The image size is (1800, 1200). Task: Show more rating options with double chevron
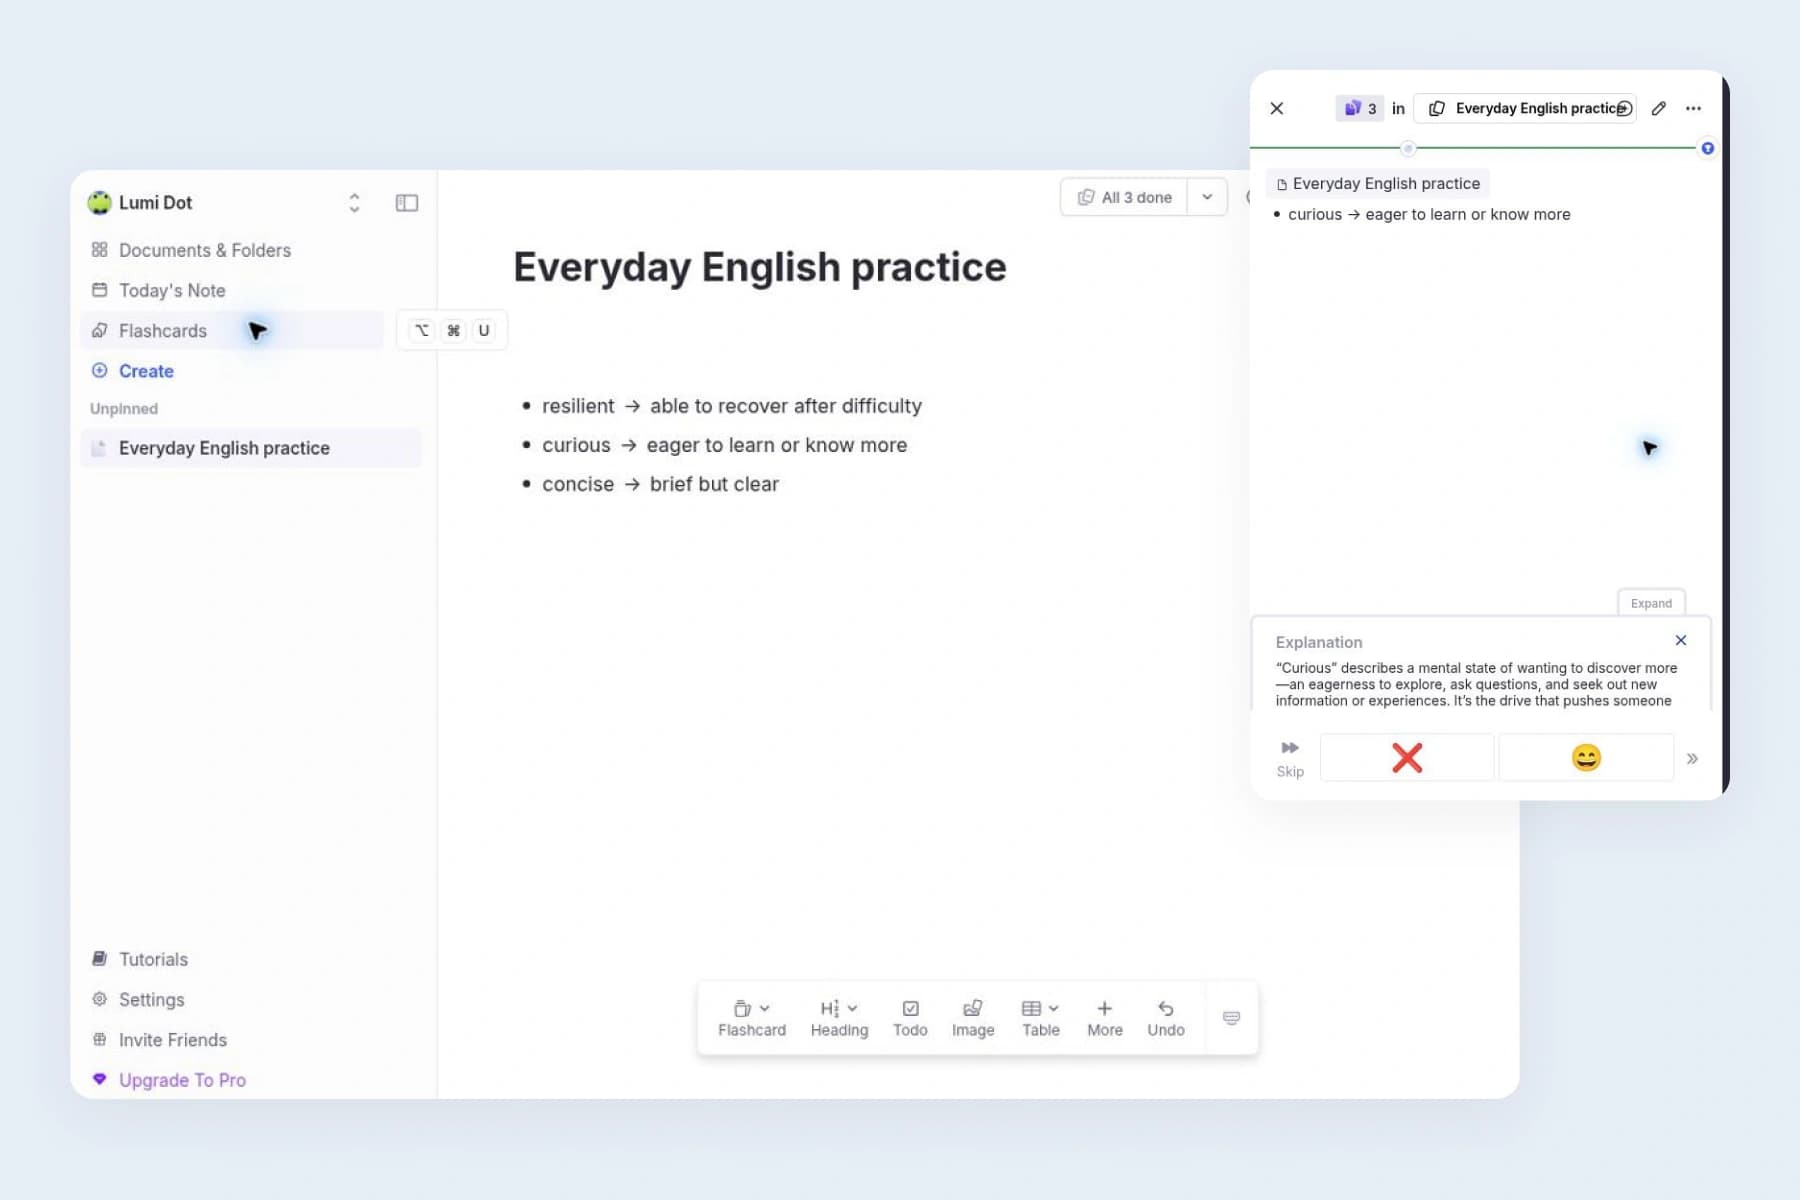[1692, 758]
